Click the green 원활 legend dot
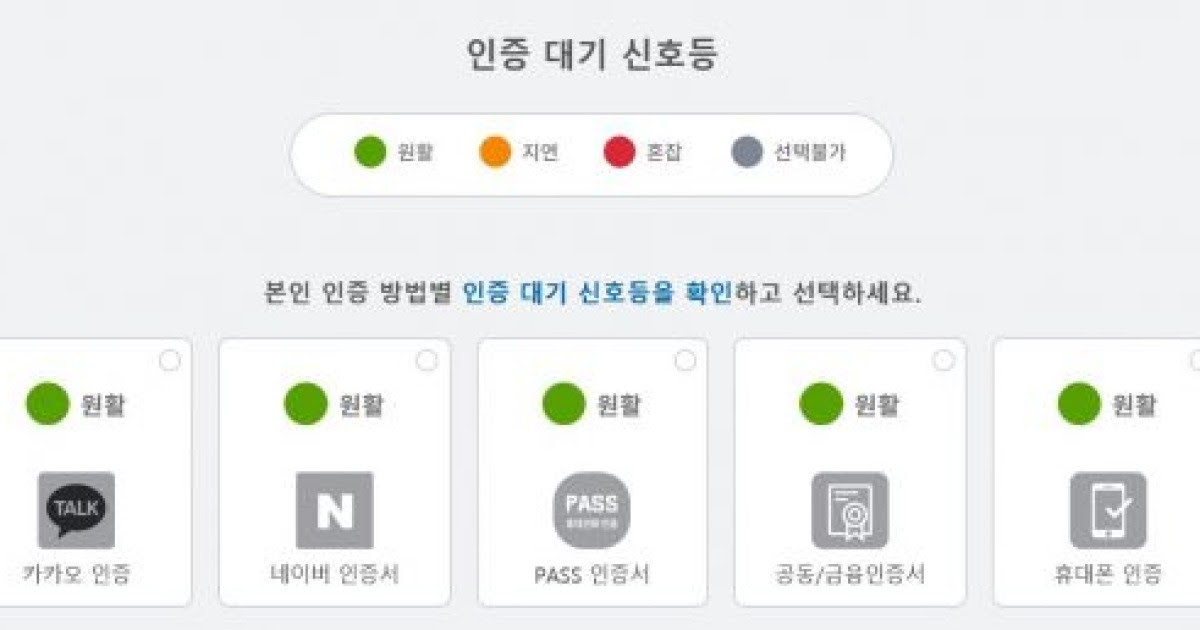This screenshot has height=630, width=1200. tap(370, 153)
